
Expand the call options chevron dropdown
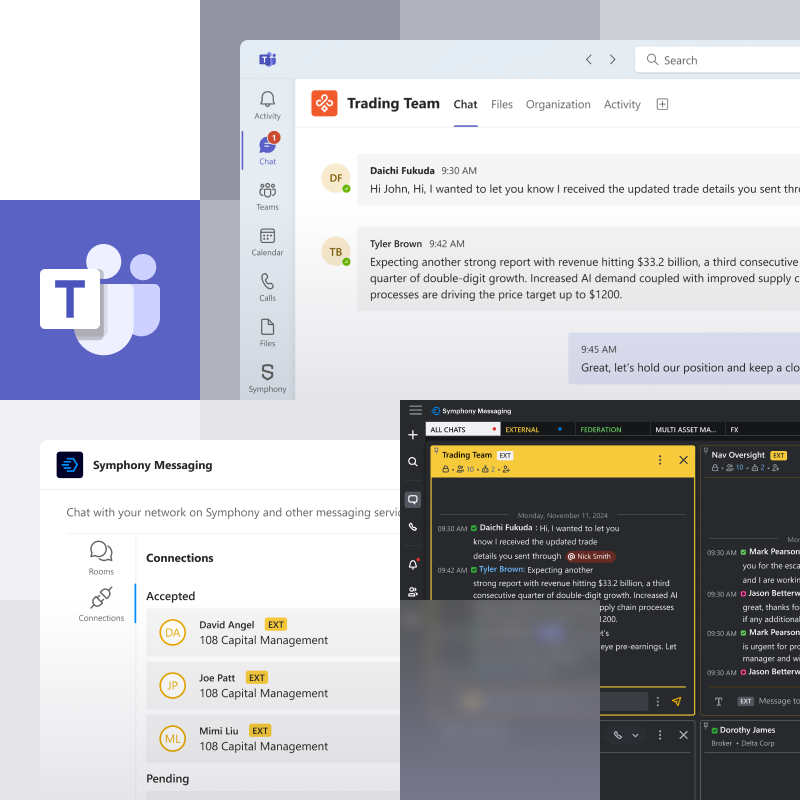coord(635,735)
